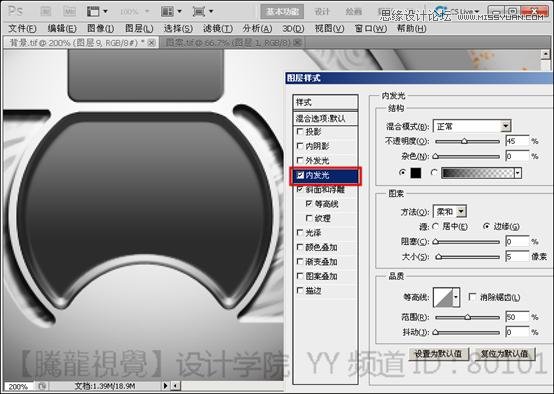Open Mini Bridge via the Mb icon
The height and width of the screenshot is (394, 554).
(70, 11)
